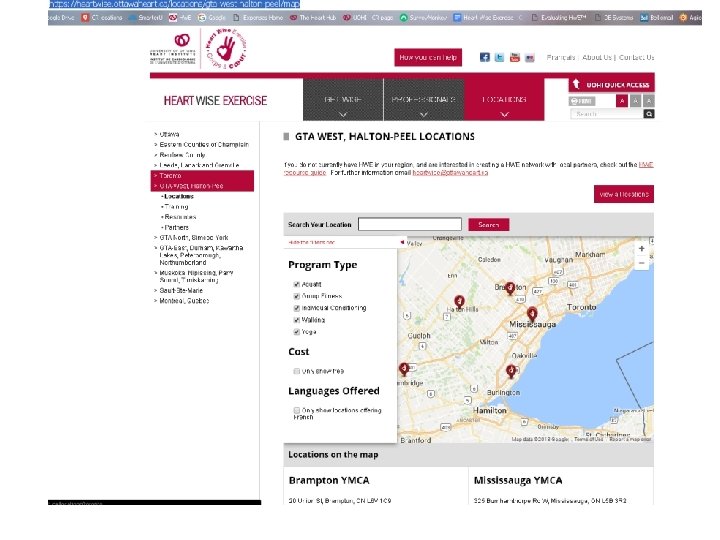720x540 pixels.
Task: Click the map marker near Cambridge
Action: click(x=404, y=370)
